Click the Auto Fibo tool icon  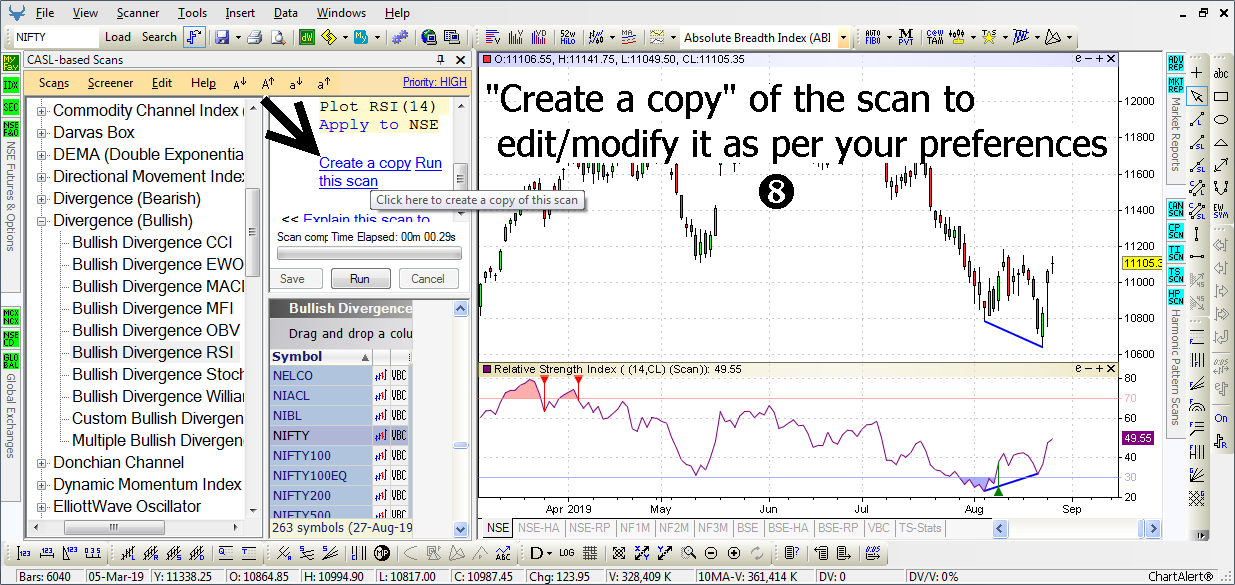[x=873, y=37]
